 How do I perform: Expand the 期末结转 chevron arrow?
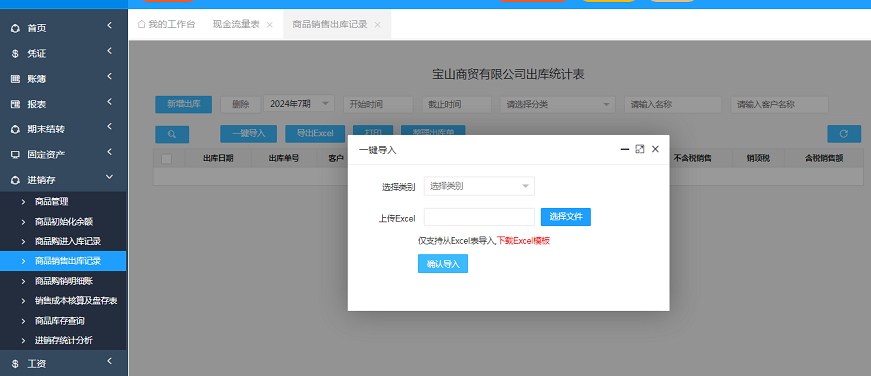pyautogui.click(x=109, y=127)
